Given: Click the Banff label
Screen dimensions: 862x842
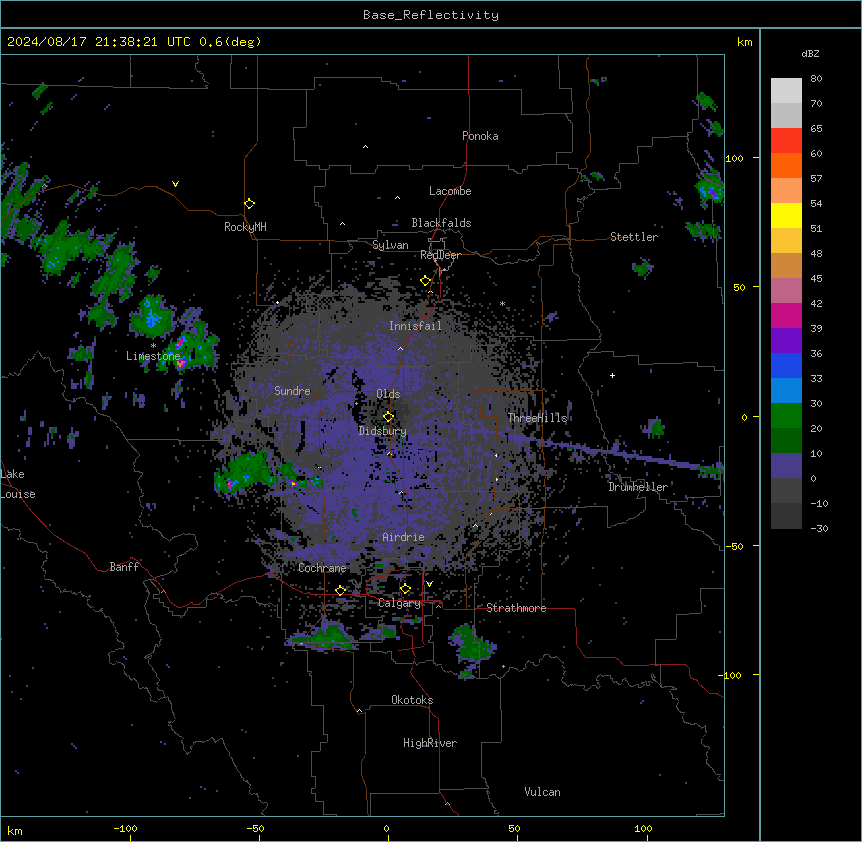Looking at the screenshot, I should click(x=124, y=567).
